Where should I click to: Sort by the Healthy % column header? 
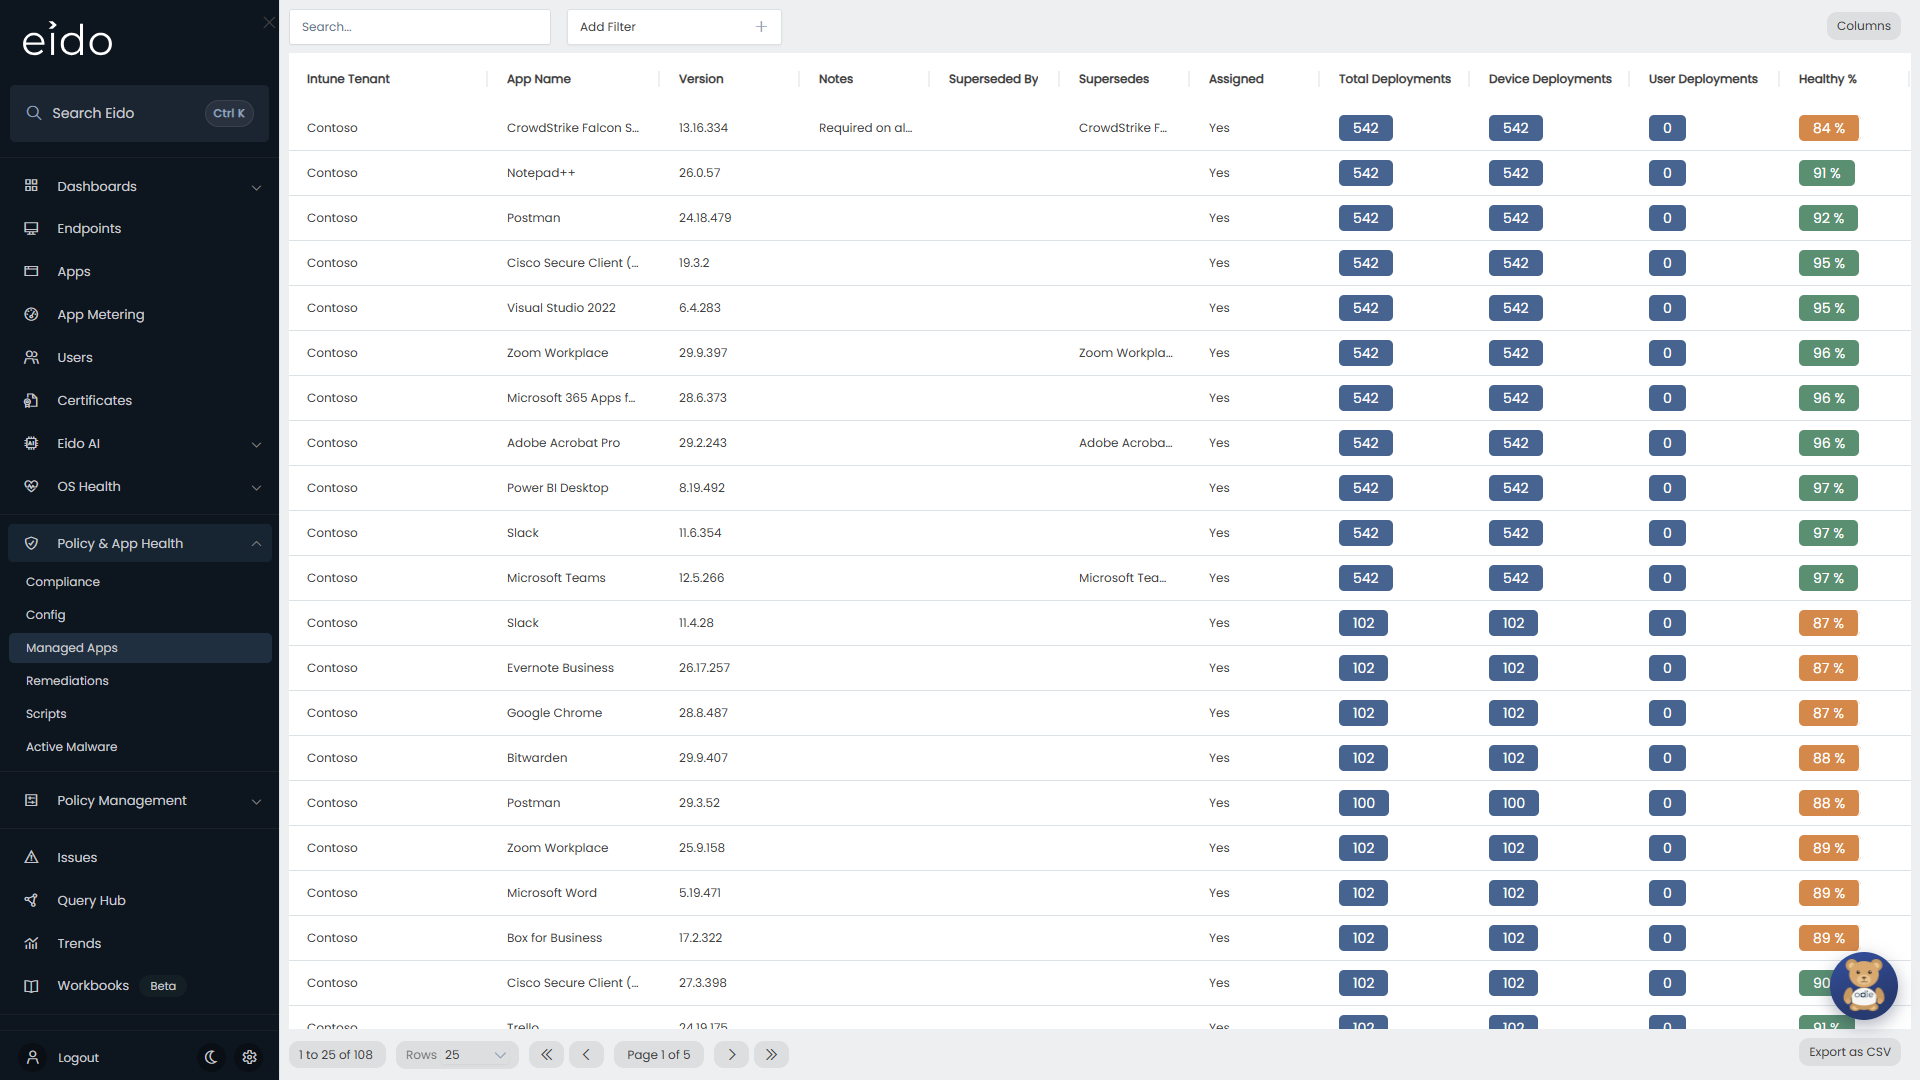(1827, 79)
